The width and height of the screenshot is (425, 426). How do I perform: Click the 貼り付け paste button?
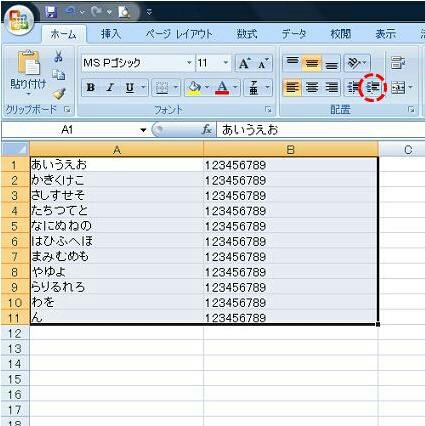(x=28, y=73)
